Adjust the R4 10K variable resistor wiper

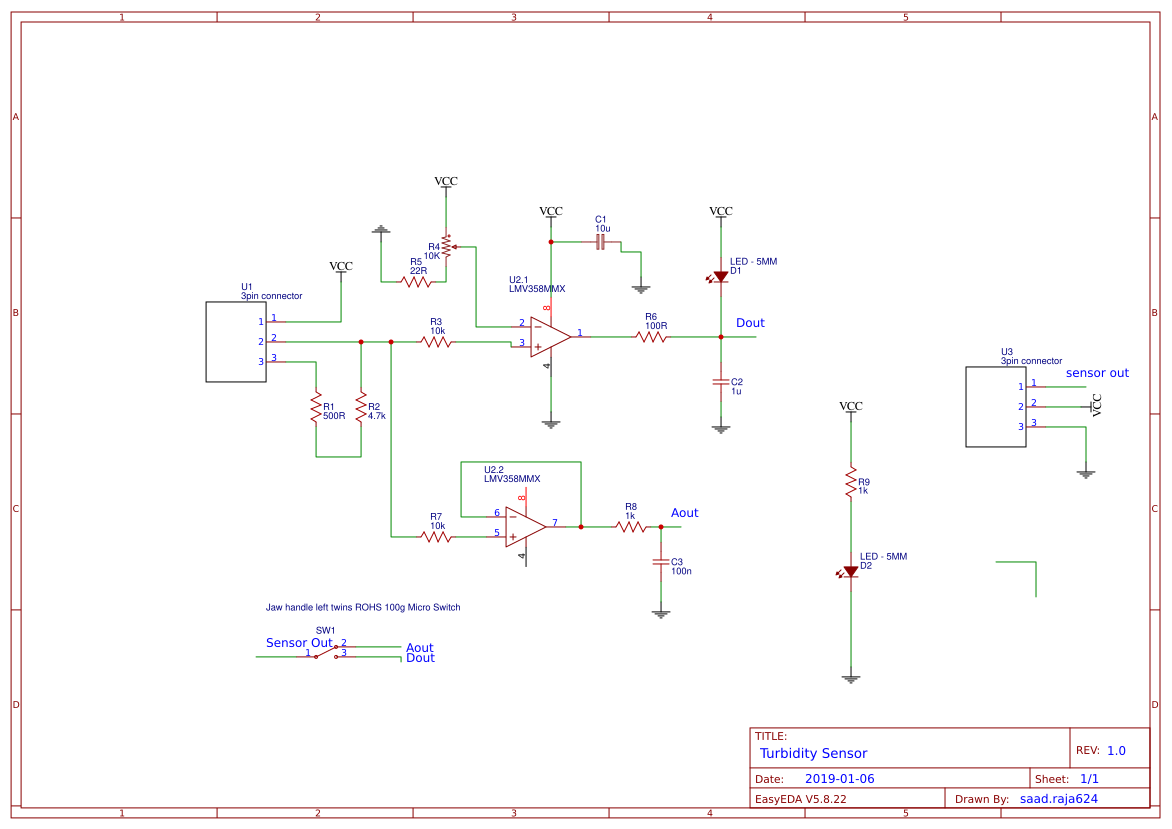(x=455, y=247)
